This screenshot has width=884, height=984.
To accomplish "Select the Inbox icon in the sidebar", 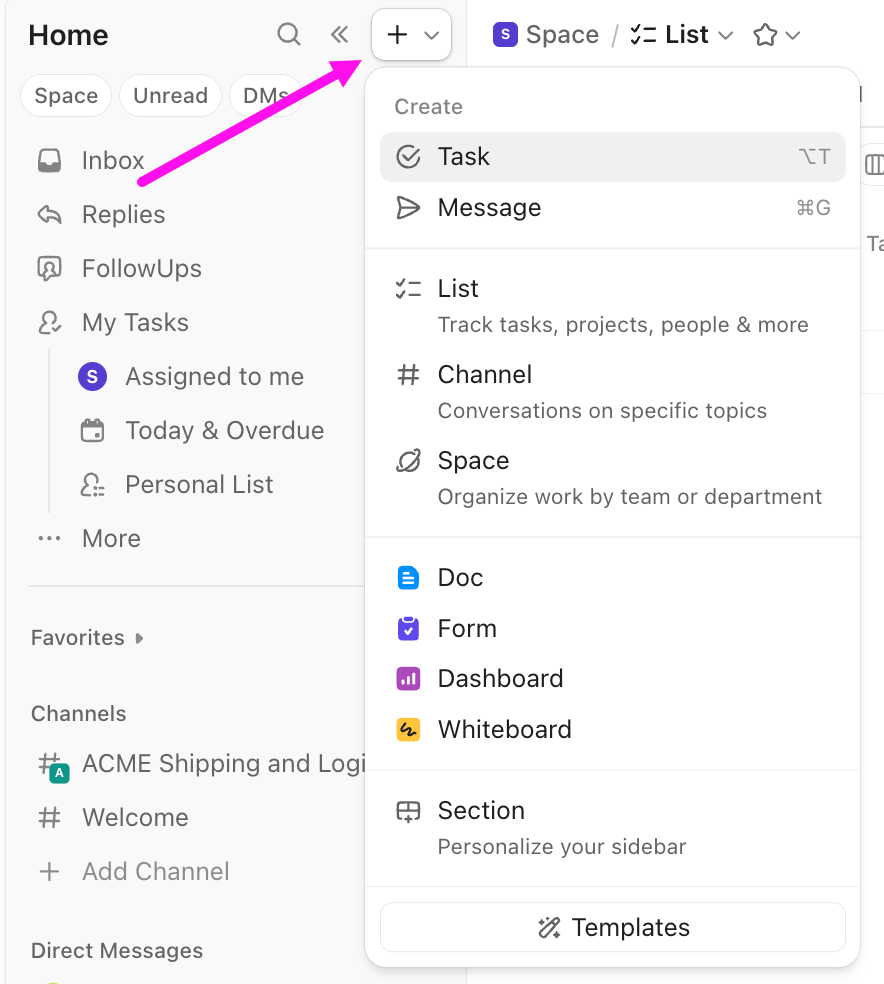I will pos(48,160).
